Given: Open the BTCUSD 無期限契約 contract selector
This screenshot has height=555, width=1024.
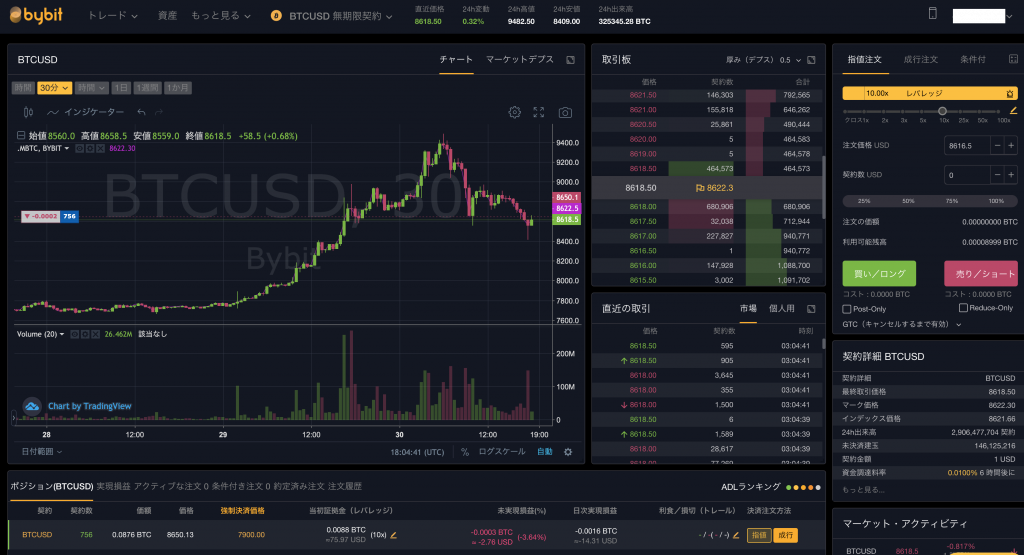Looking at the screenshot, I should coord(340,16).
